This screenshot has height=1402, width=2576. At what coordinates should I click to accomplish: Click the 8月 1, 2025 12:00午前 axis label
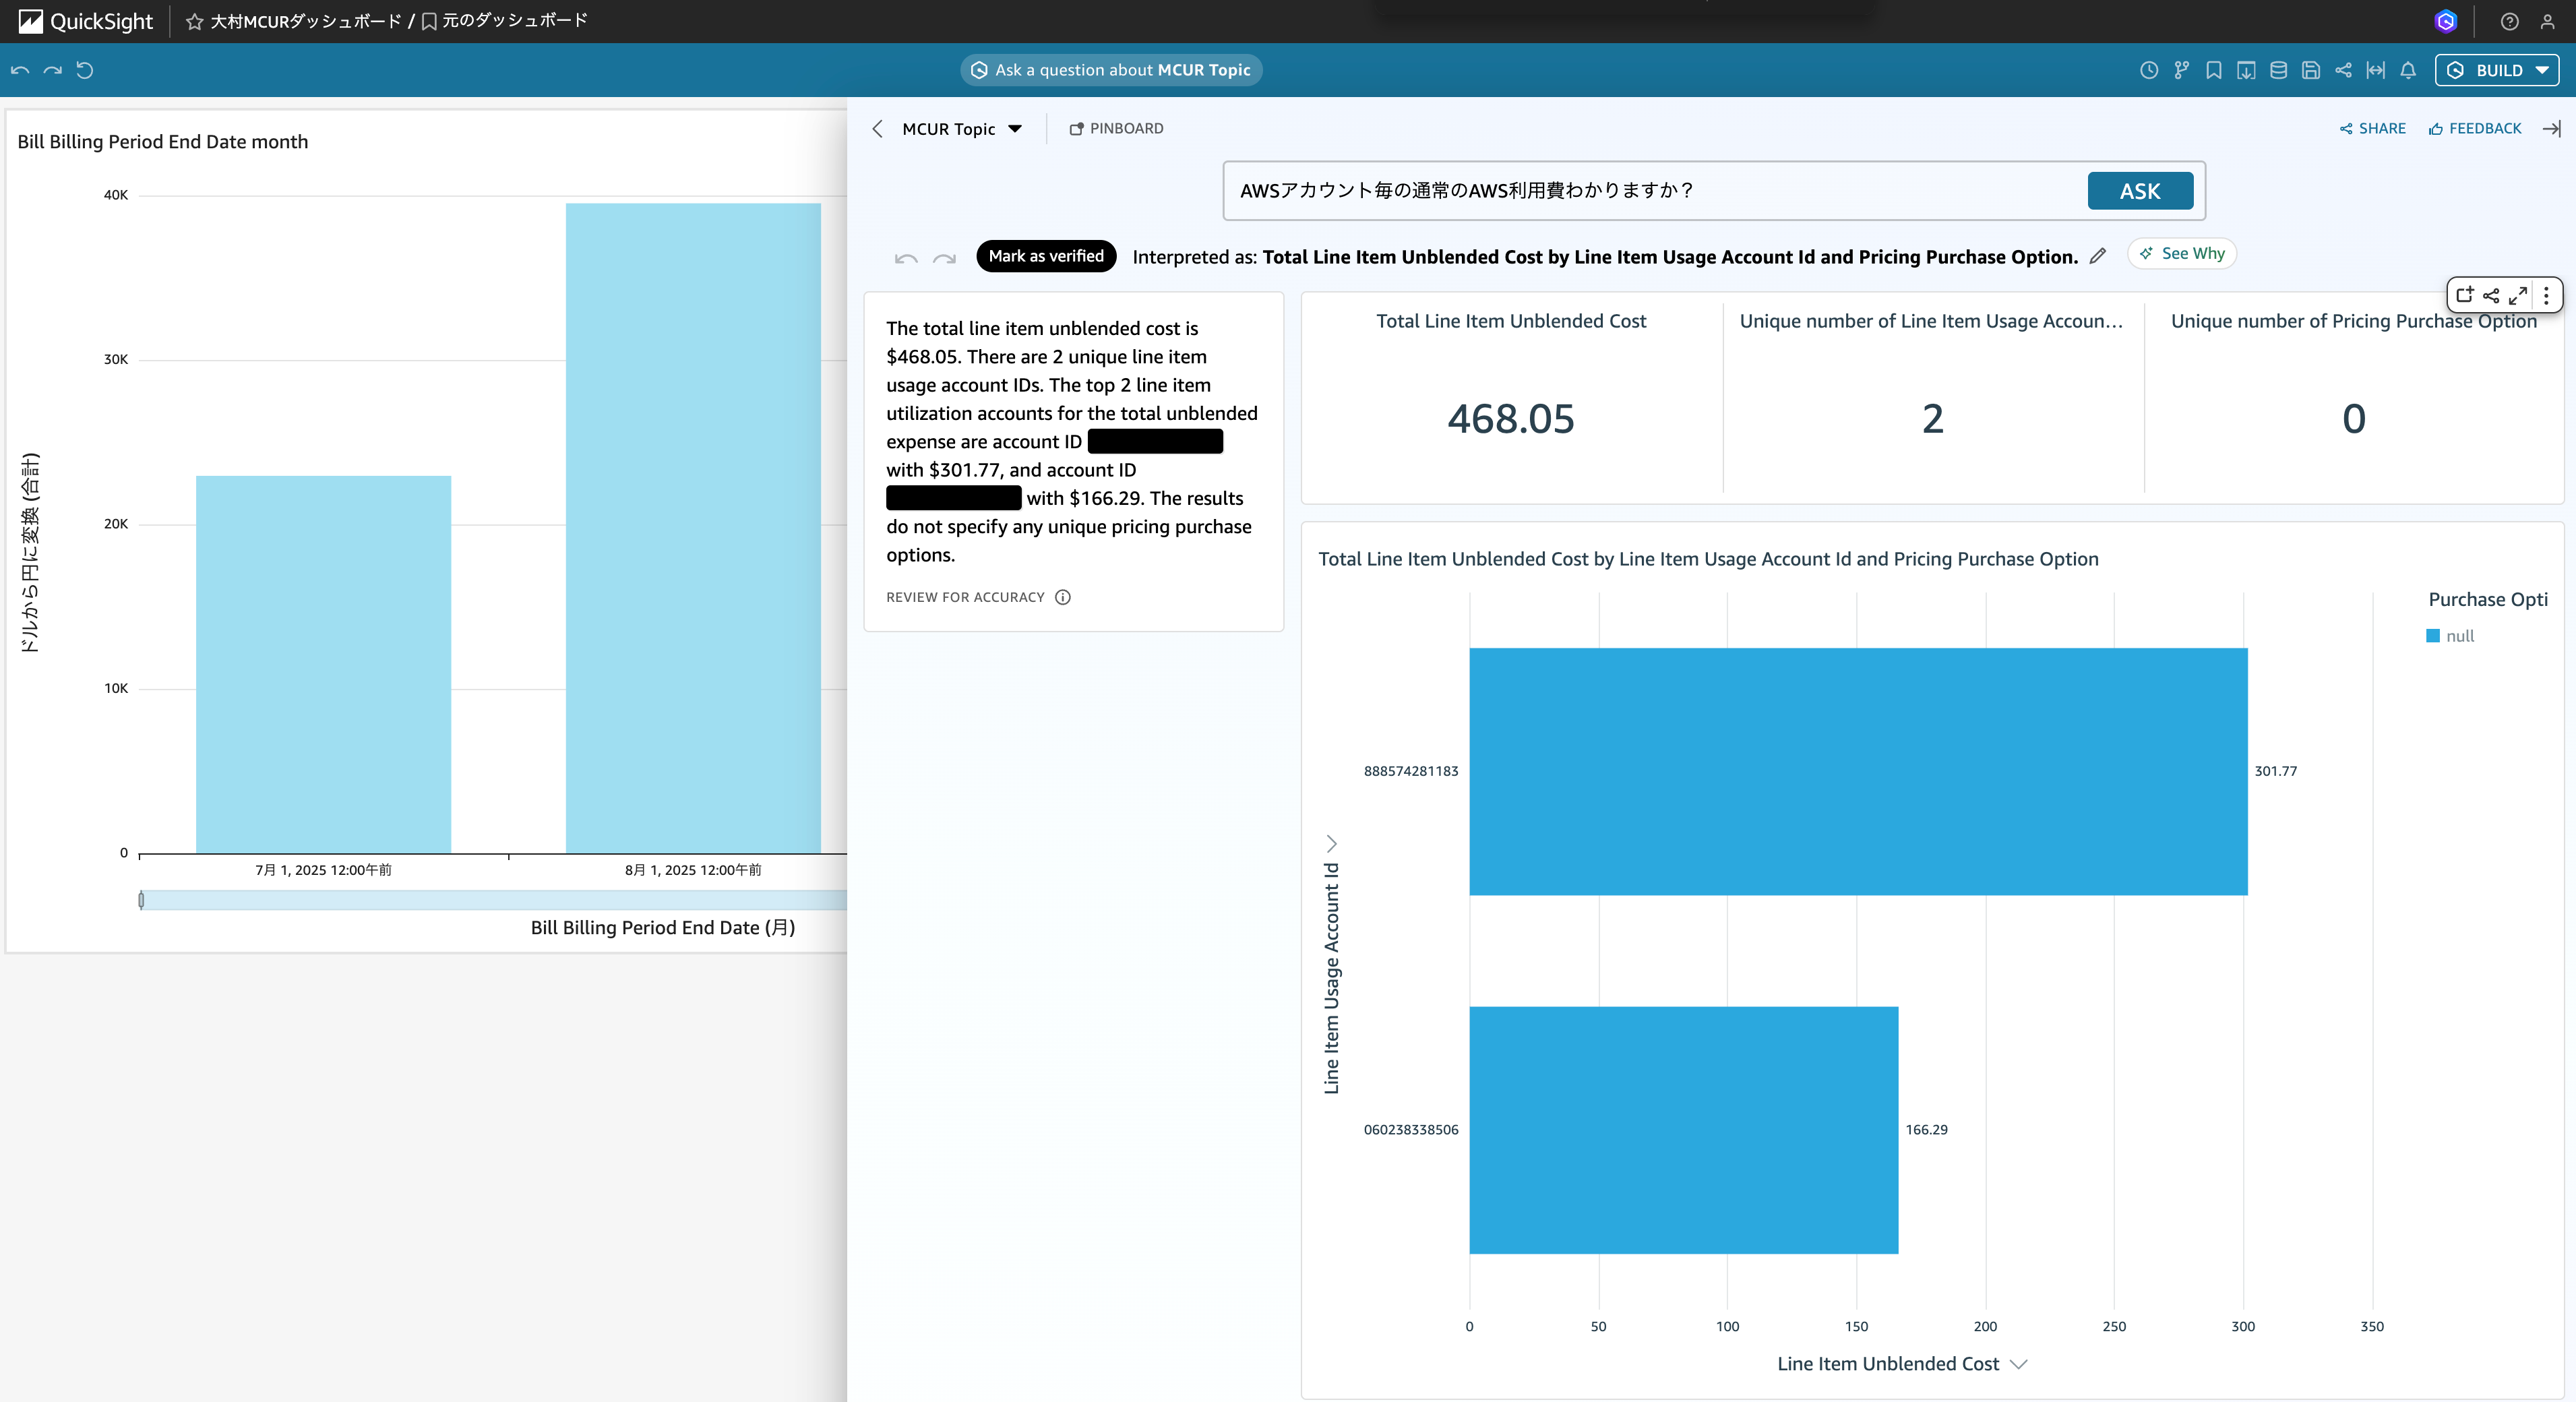693,870
